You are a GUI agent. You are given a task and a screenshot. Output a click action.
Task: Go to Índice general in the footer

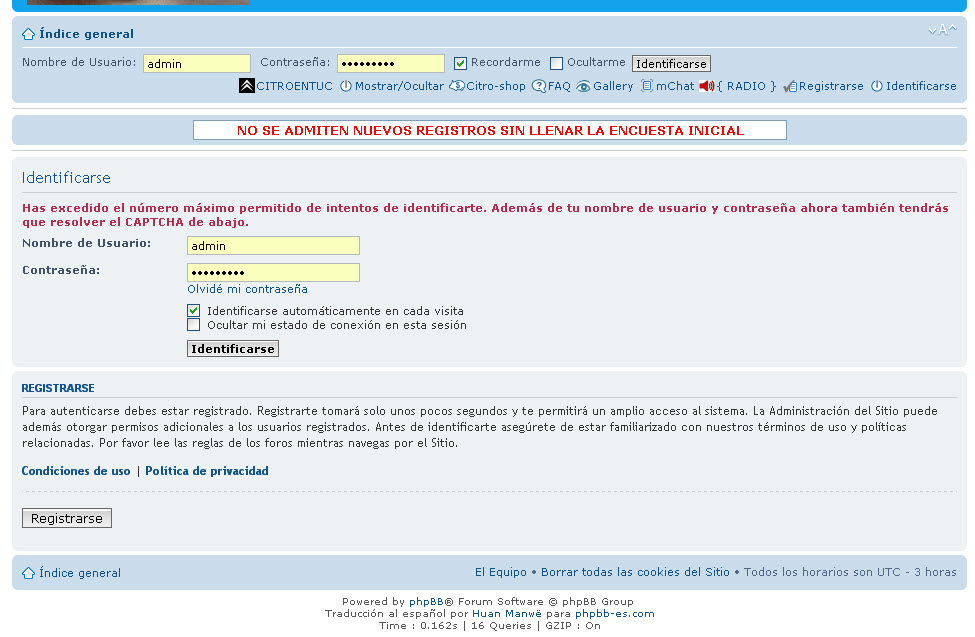(80, 573)
